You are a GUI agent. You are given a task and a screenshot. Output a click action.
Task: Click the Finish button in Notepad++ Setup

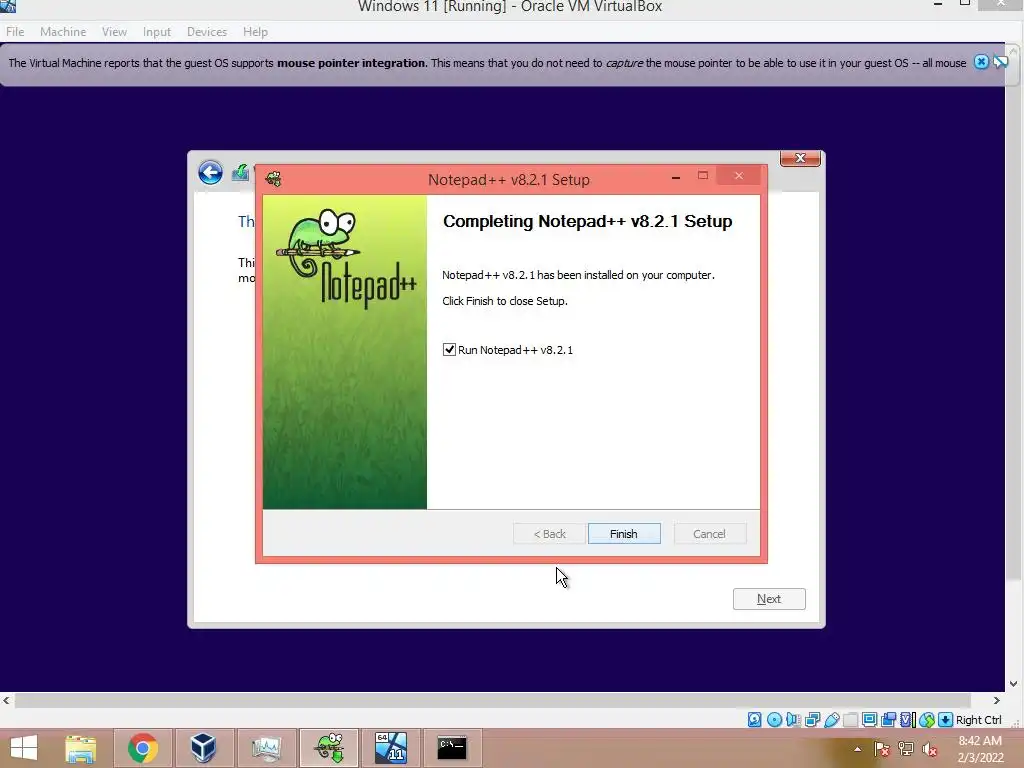(624, 534)
